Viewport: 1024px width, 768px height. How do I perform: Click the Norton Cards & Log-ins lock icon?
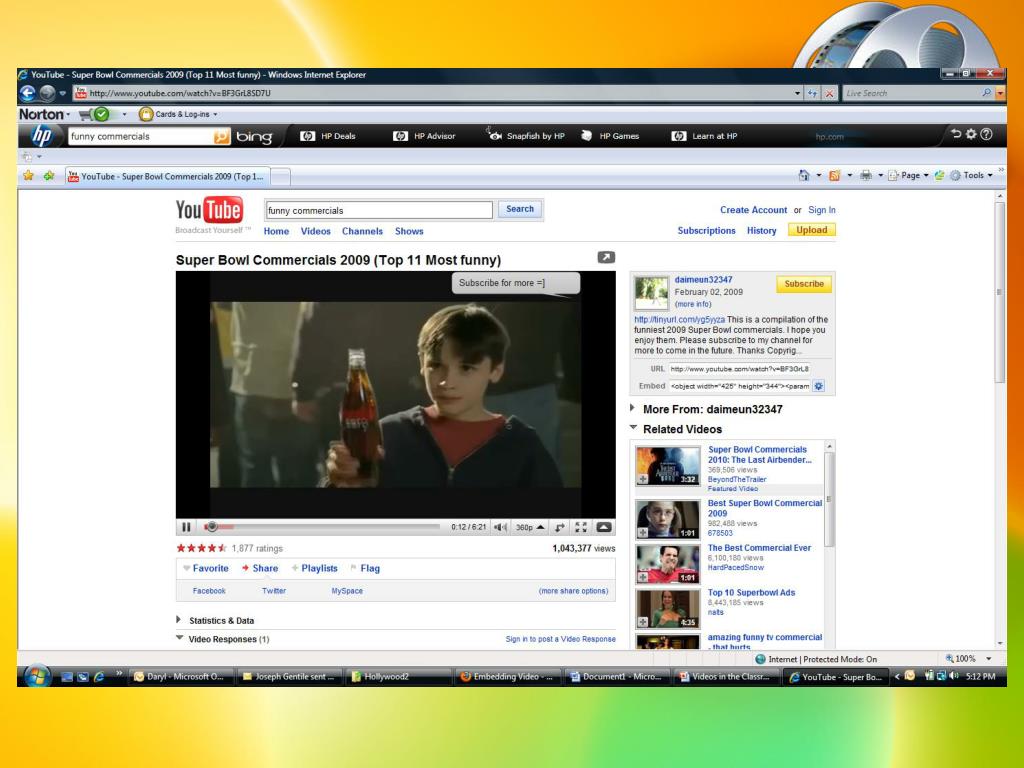[146, 114]
